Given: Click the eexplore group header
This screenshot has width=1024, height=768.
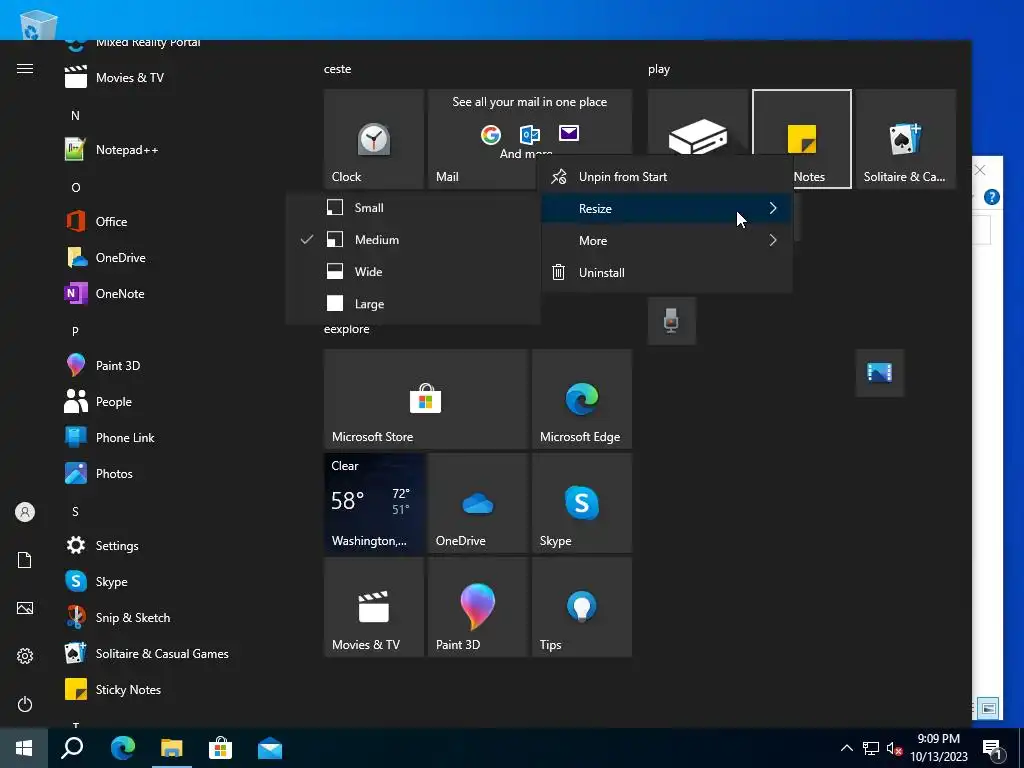Looking at the screenshot, I should click(x=347, y=329).
